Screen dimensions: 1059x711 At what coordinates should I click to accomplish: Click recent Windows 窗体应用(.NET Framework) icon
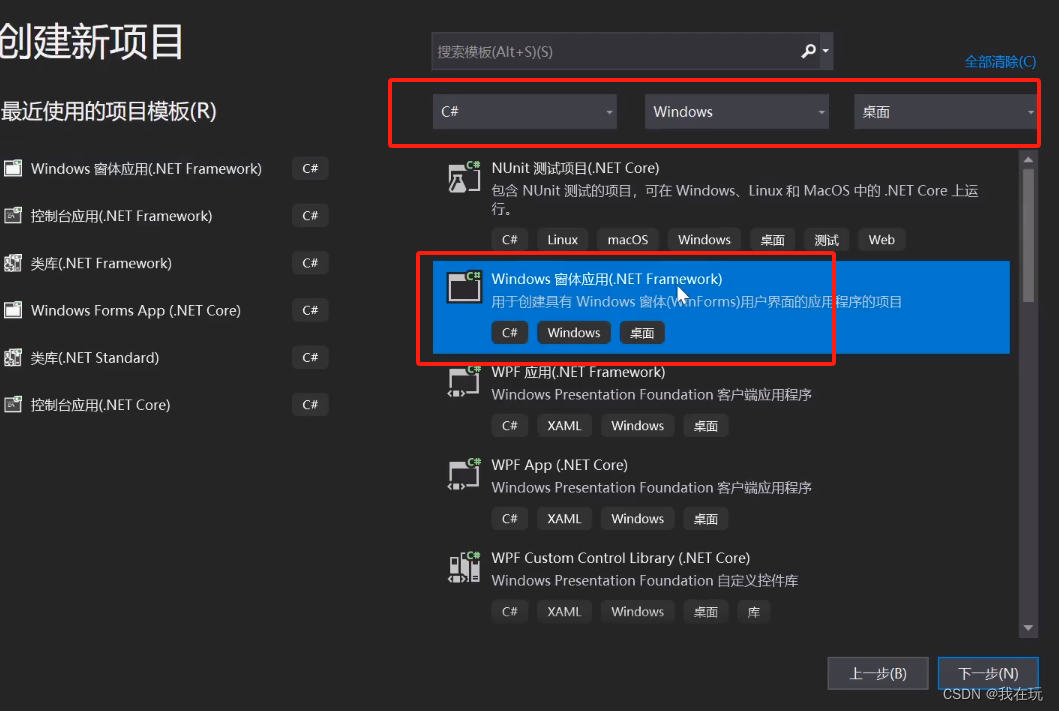13,168
